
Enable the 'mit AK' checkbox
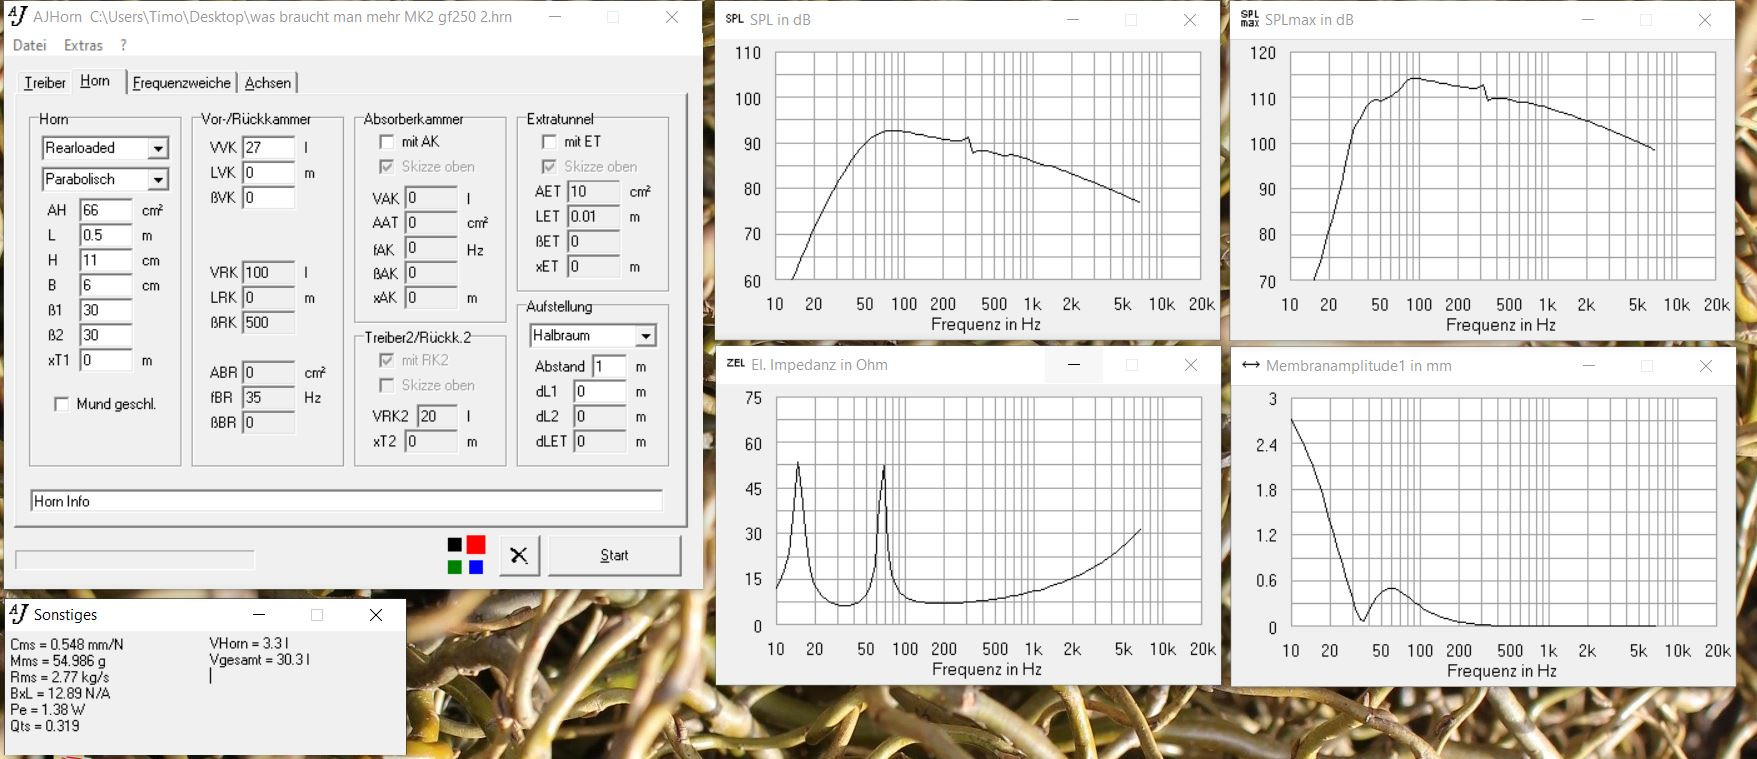click(x=387, y=142)
